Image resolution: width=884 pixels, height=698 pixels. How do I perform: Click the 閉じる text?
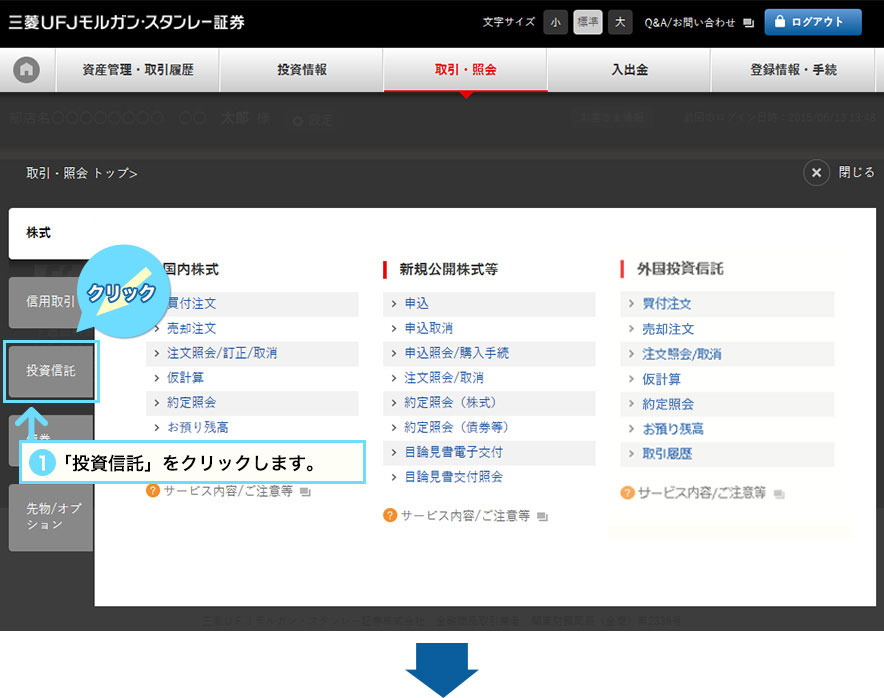point(856,173)
